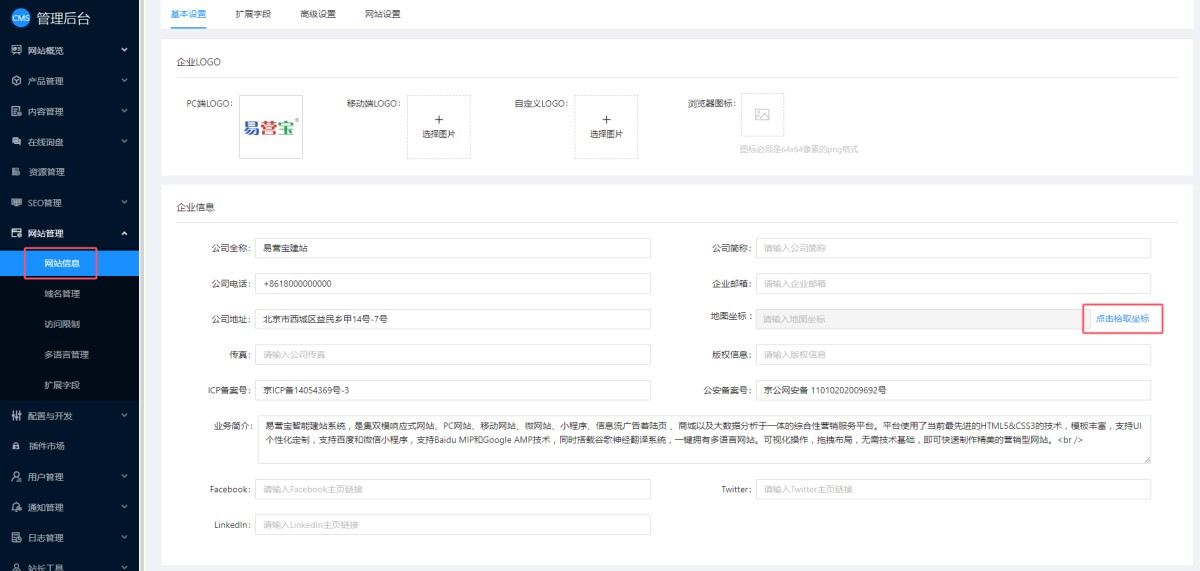Collapse the 网站管理 sidebar section
Screen dimensions: 1200x571
(x=68, y=233)
